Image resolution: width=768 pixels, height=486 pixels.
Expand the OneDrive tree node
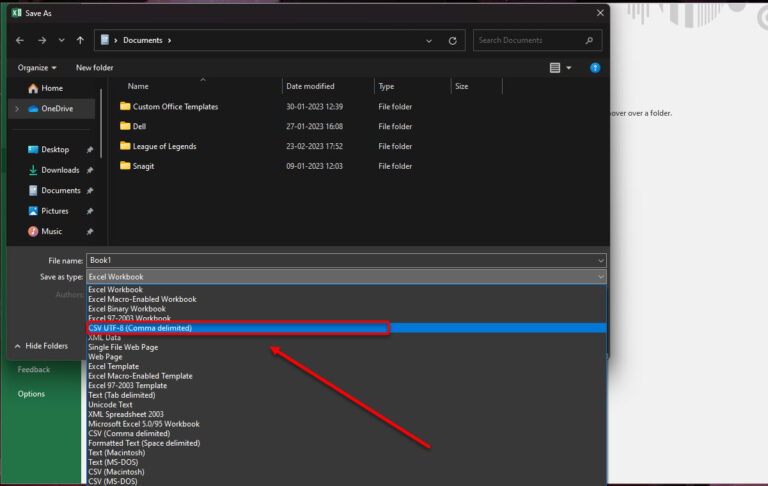(17, 109)
